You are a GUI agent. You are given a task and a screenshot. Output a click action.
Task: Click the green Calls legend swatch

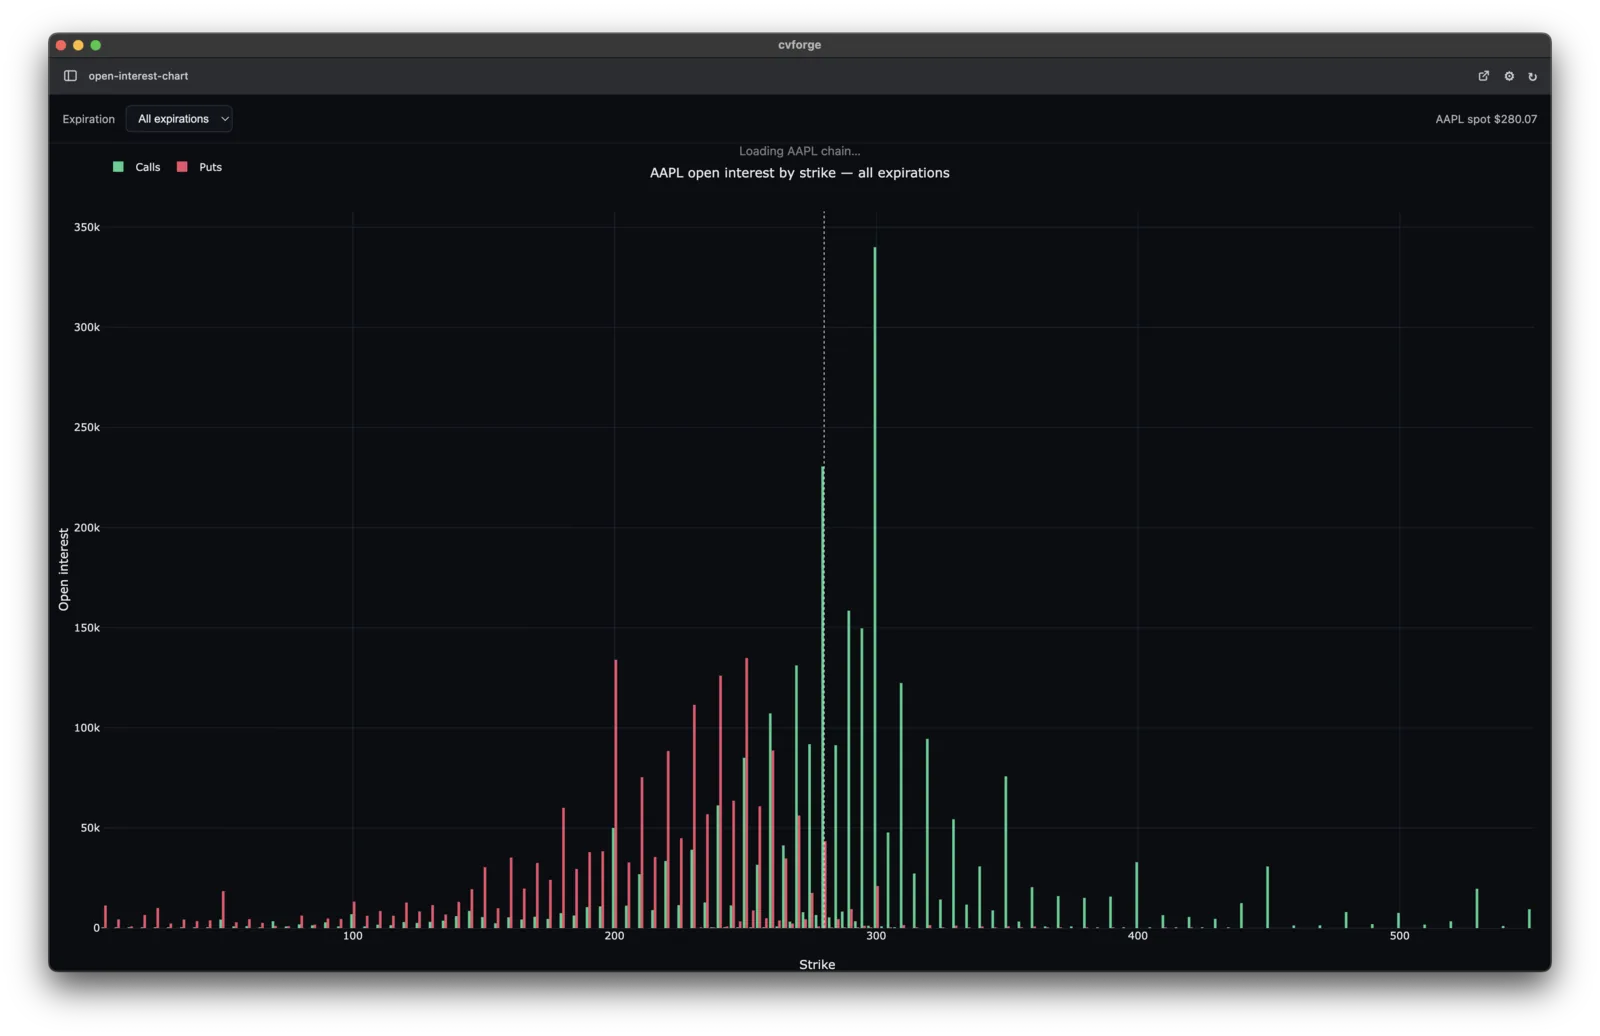(x=118, y=167)
